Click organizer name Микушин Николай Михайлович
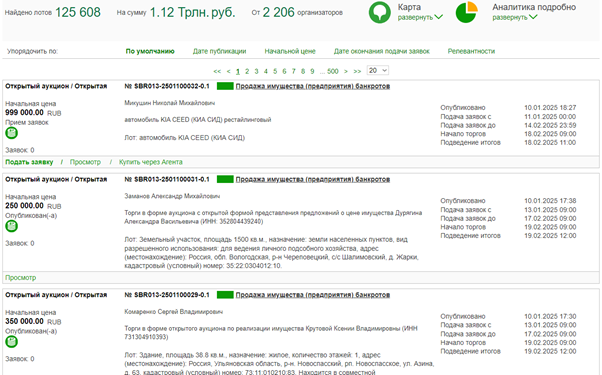Screen dimensions: 602x375 click(170, 103)
